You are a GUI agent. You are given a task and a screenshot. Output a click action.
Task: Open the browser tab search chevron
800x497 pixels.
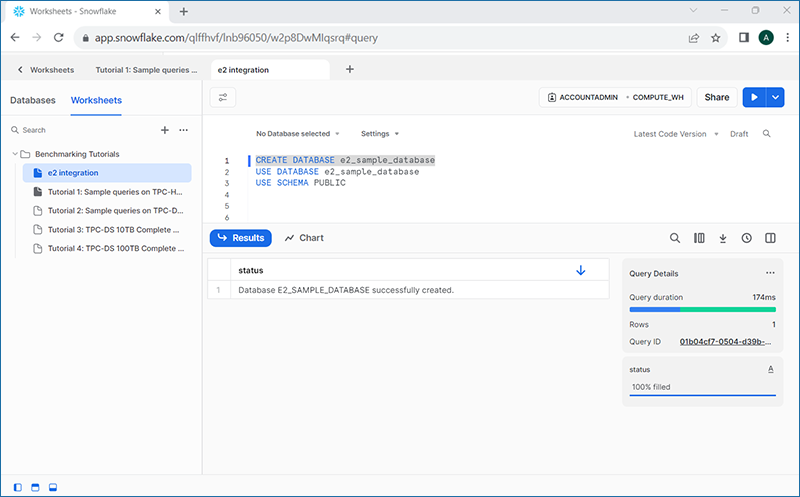tap(693, 10)
